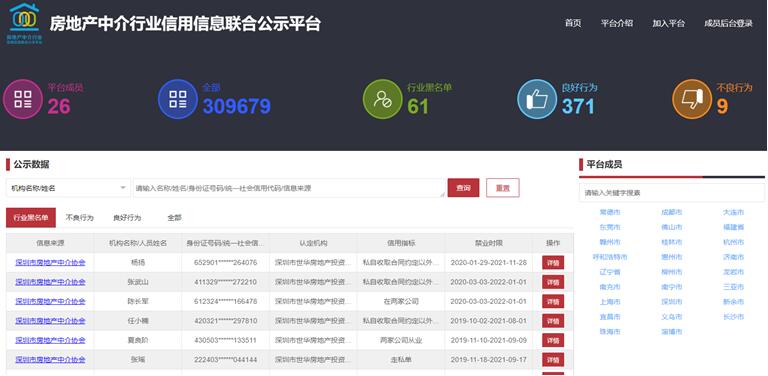Focus the name/ID search input field
768x376 pixels.
tap(289, 188)
